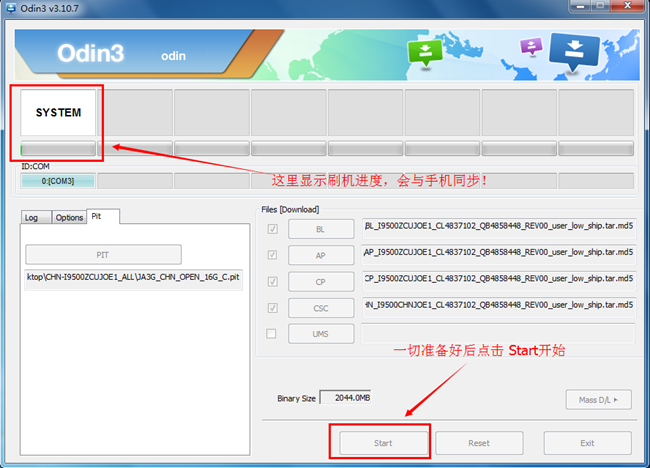Click the UMS file browse button
650x468 pixels.
pos(321,334)
